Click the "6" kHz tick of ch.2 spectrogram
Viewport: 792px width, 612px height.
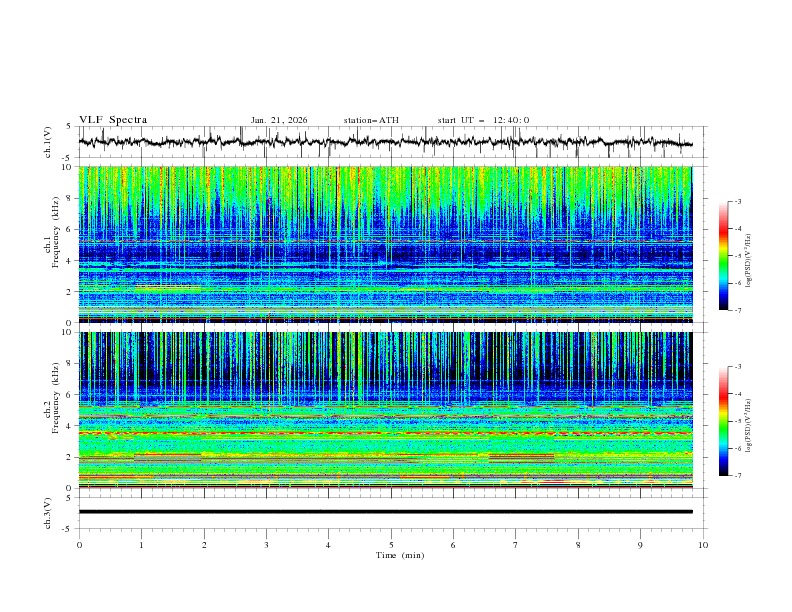pos(70,395)
